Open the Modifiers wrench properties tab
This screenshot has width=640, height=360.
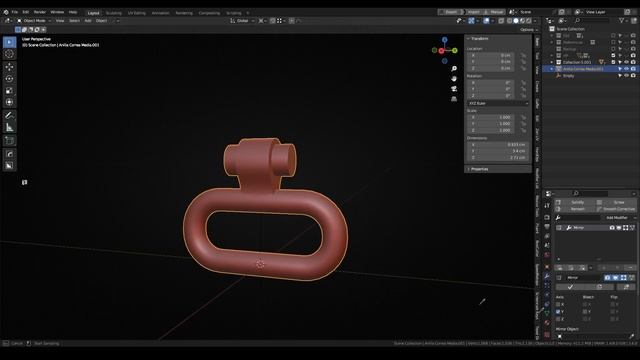547,276
